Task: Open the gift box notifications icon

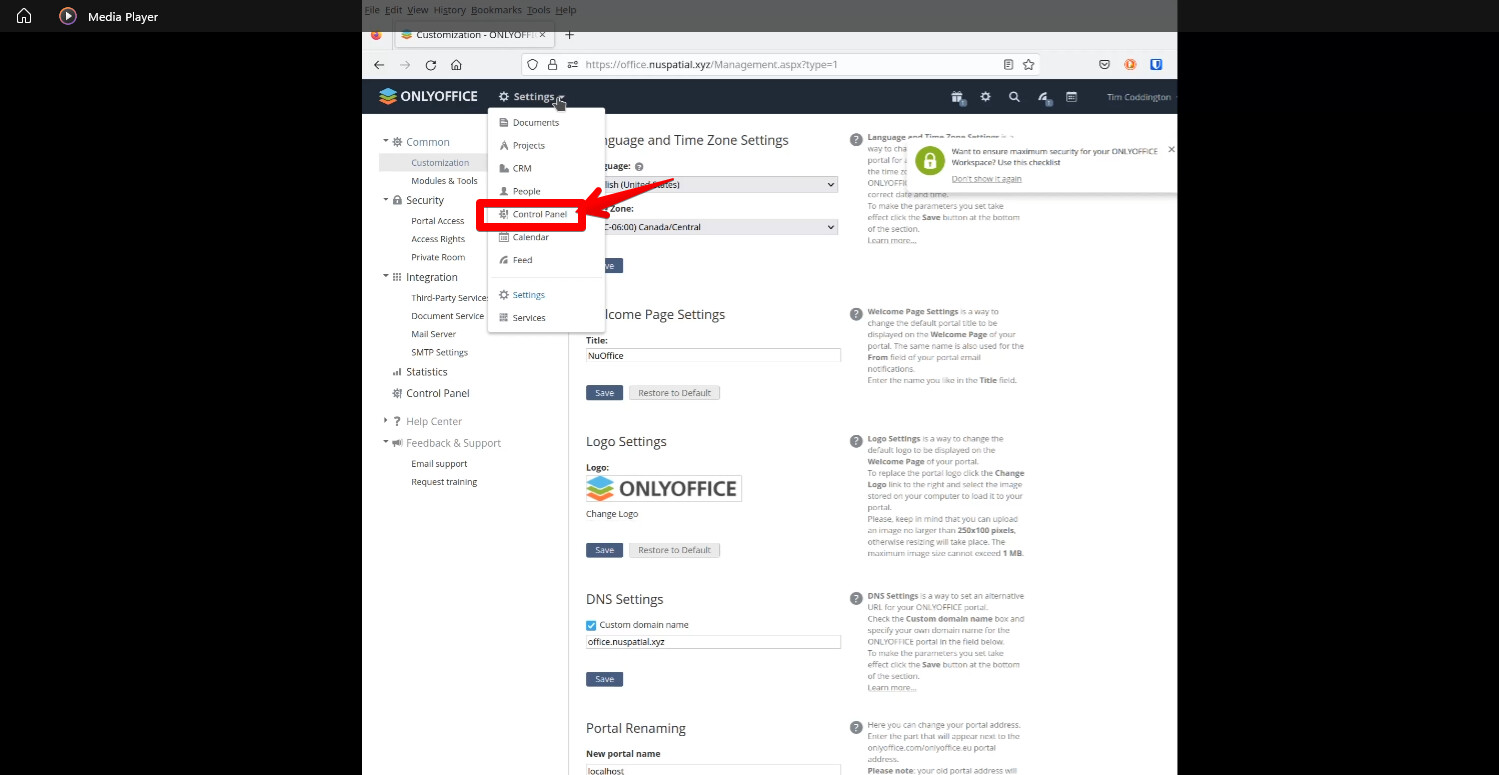Action: coord(957,97)
